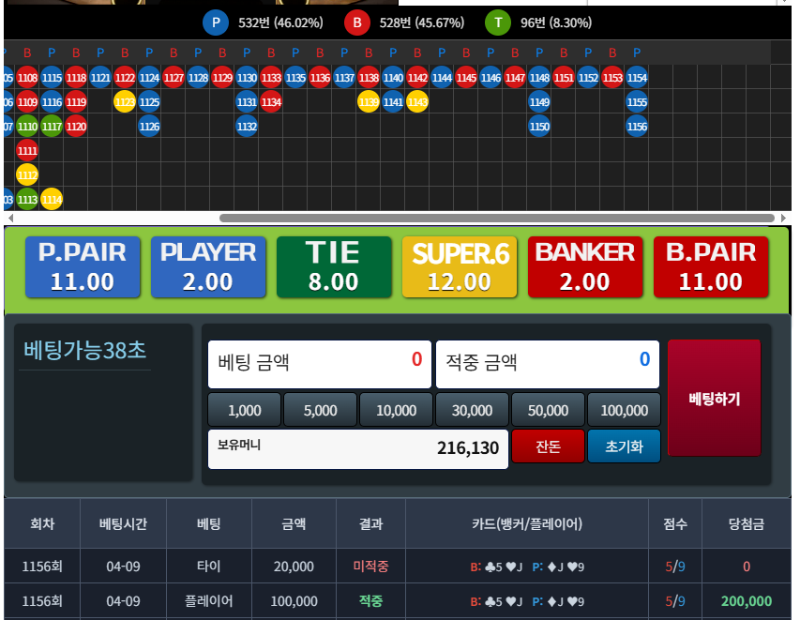This screenshot has height=620, width=800.
Task: Add the 10,000 chip amount
Action: pos(396,411)
